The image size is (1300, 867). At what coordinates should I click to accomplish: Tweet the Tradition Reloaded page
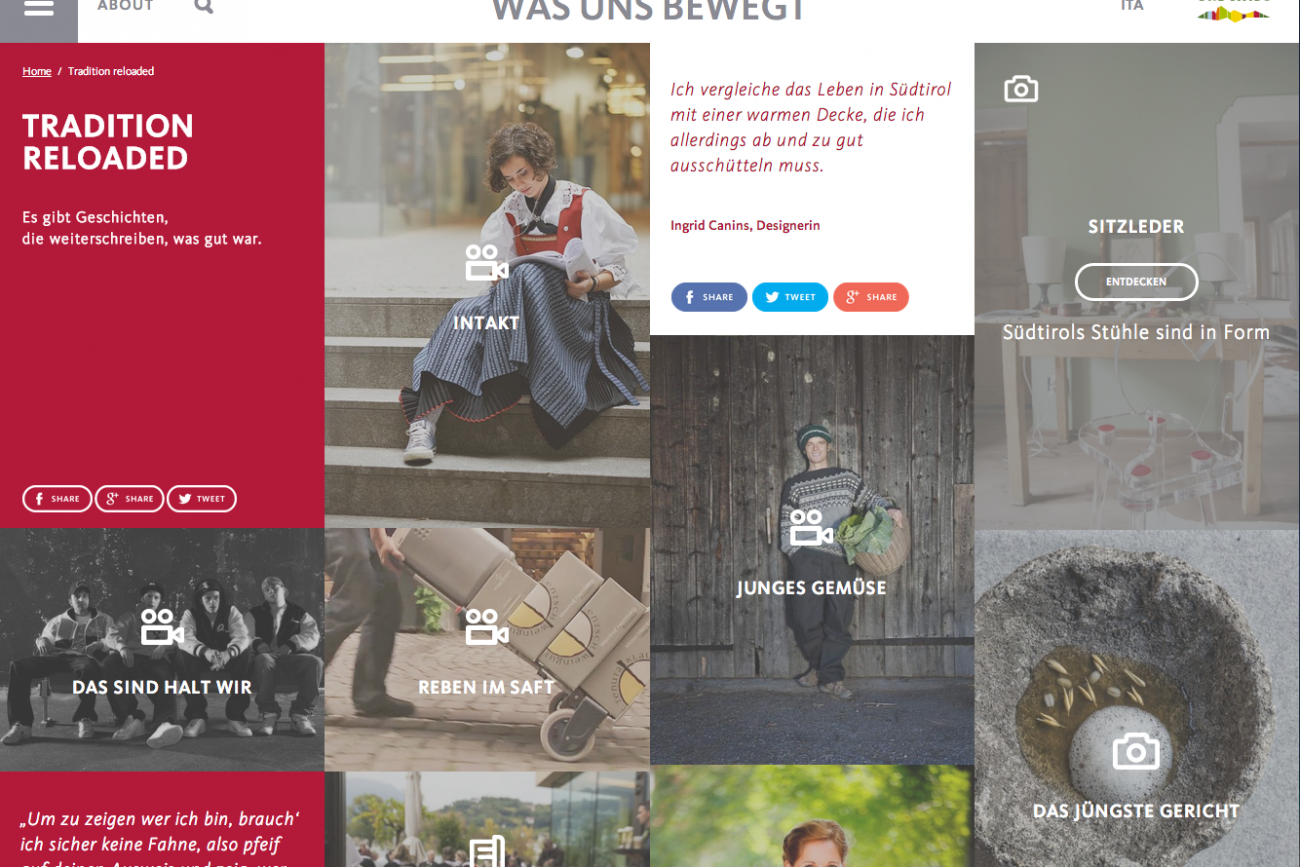click(202, 499)
